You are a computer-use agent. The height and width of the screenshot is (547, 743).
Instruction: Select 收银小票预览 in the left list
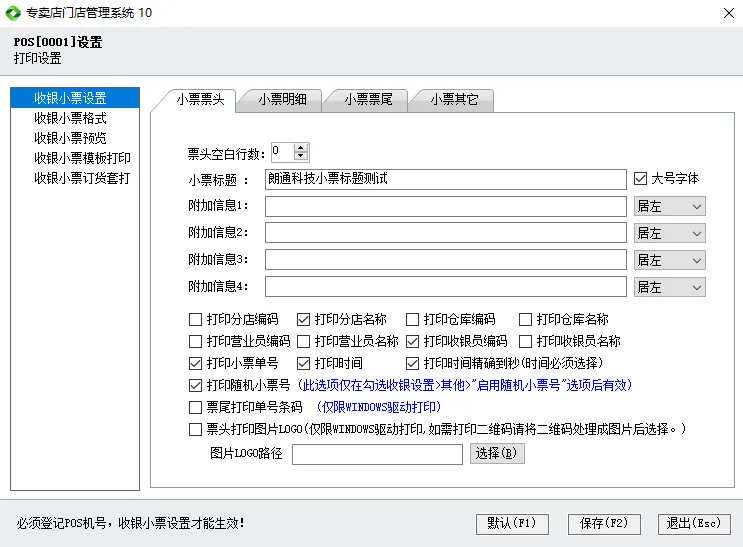(x=70, y=138)
